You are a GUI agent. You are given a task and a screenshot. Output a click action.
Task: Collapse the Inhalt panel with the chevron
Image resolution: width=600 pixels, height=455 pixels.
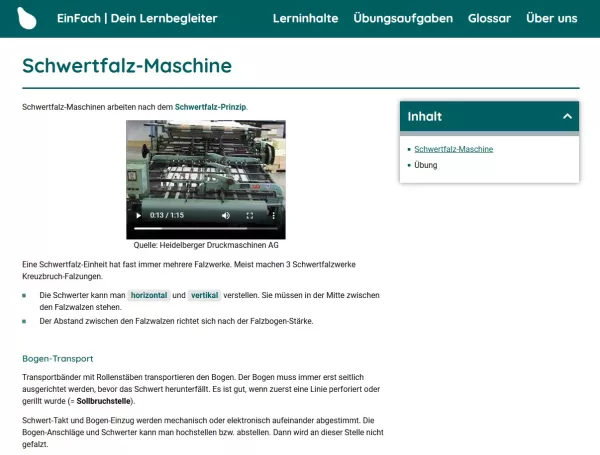coord(567,116)
